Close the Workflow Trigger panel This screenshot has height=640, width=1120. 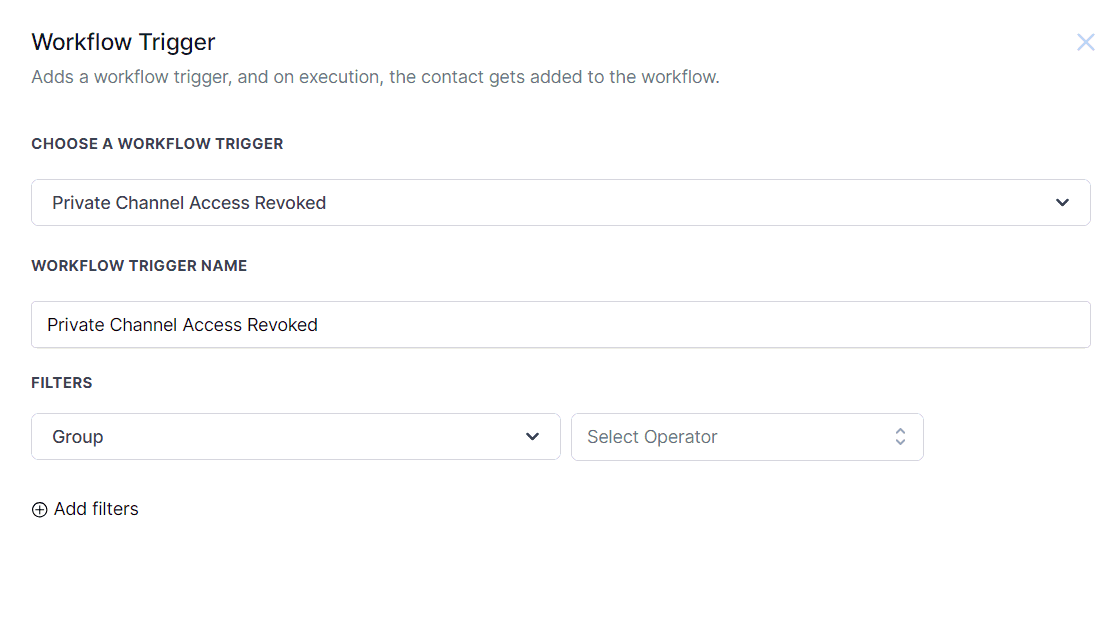(x=1085, y=42)
